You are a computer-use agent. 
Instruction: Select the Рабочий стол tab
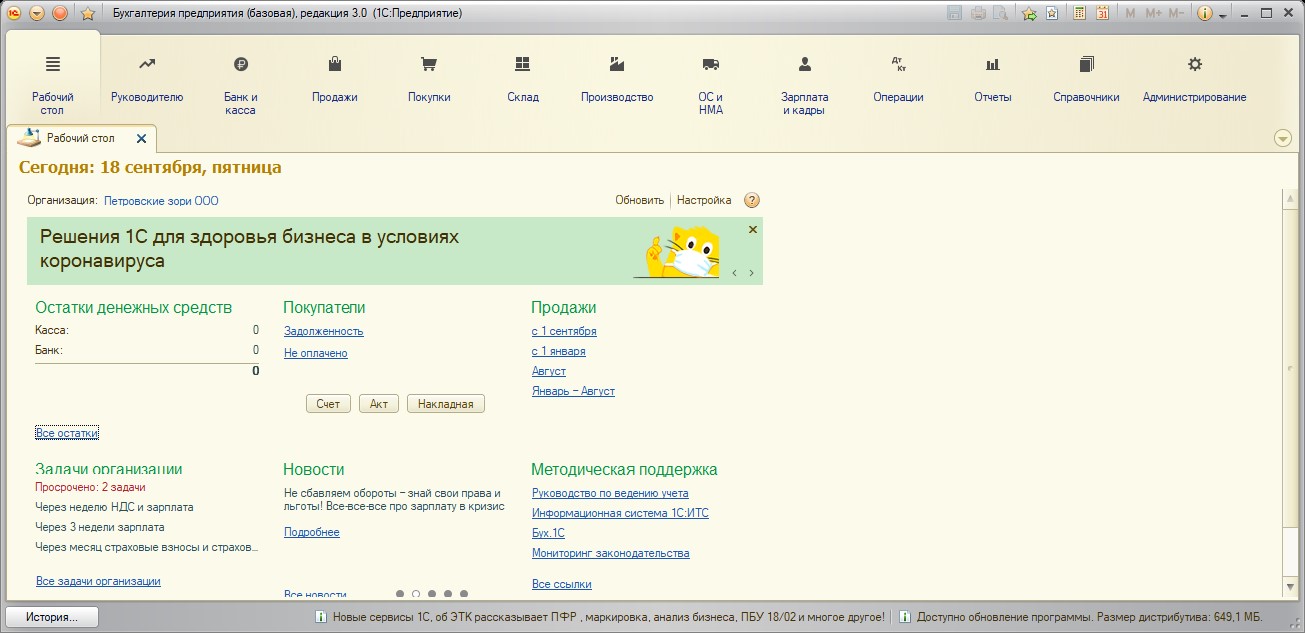(x=81, y=138)
